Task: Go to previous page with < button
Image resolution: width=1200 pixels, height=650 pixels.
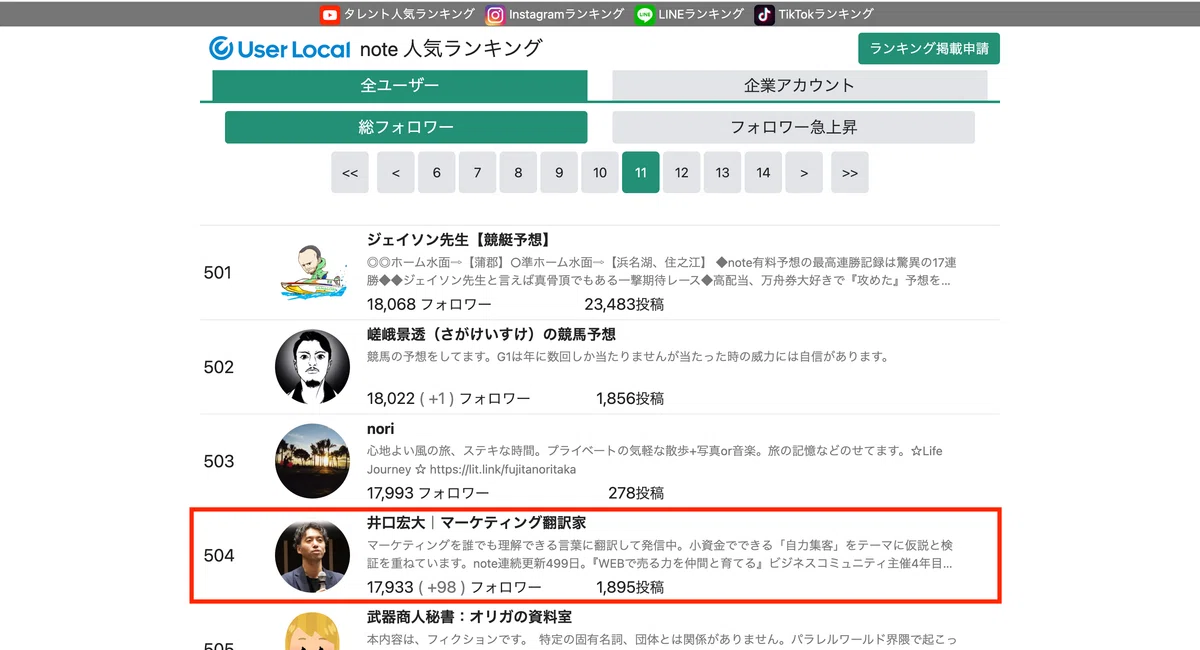Action: tap(396, 172)
